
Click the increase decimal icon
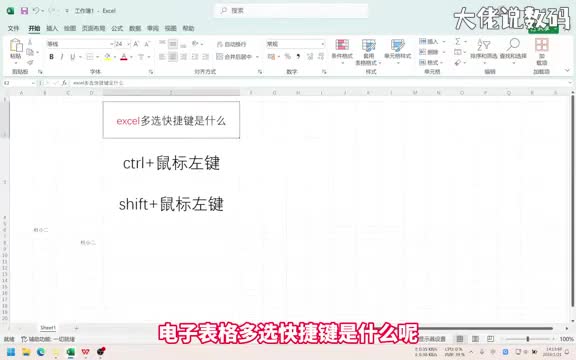[x=310, y=57]
